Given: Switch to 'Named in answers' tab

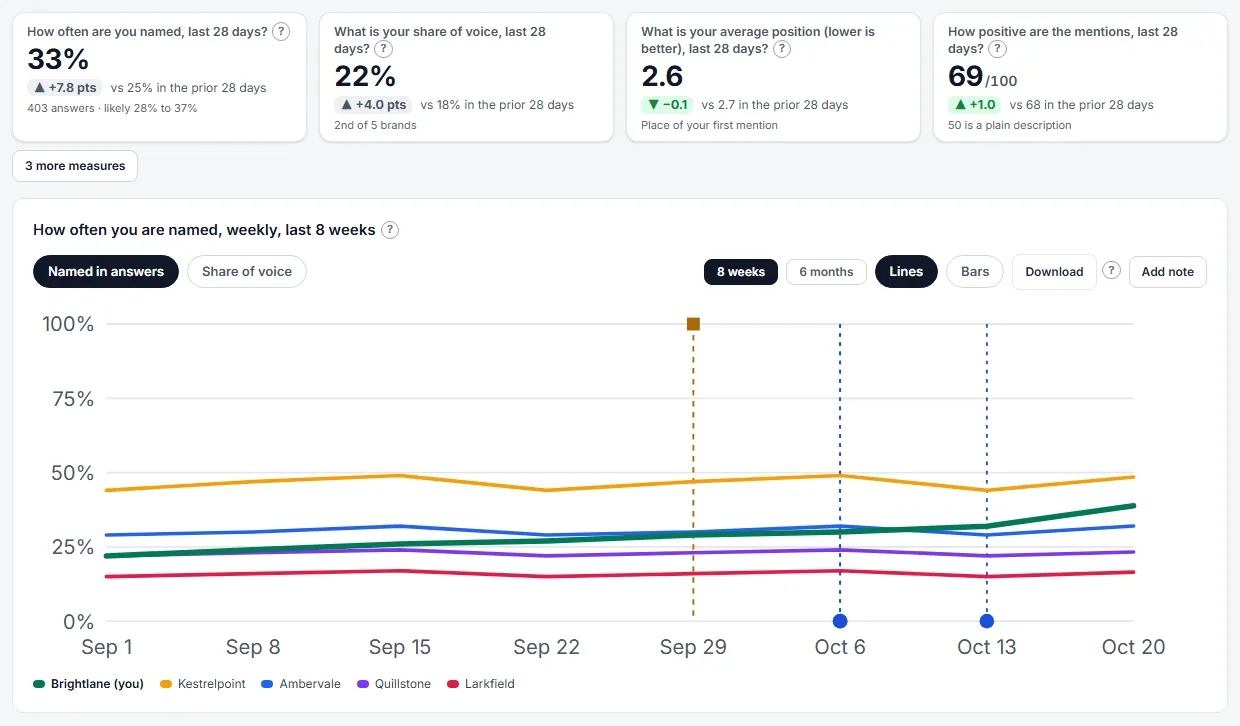Looking at the screenshot, I should (106, 272).
